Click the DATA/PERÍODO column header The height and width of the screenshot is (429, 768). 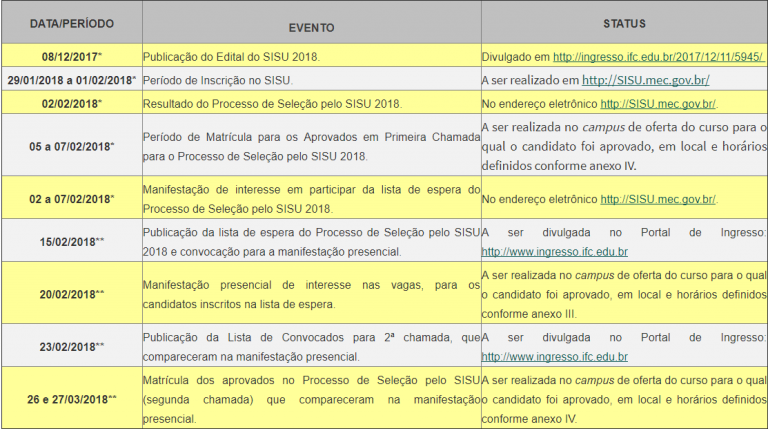coord(70,22)
